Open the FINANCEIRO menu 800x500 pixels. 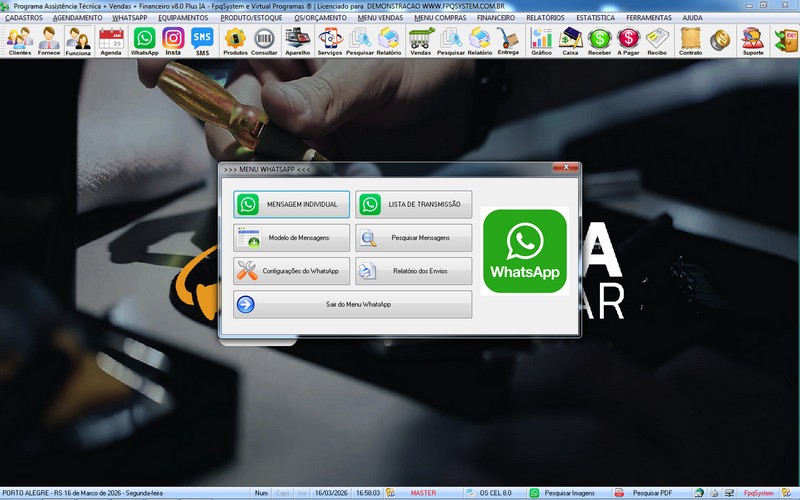tap(496, 18)
